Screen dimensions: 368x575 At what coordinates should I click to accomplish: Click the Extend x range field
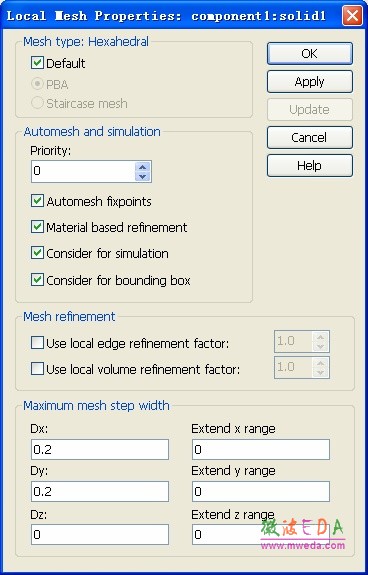point(261,450)
